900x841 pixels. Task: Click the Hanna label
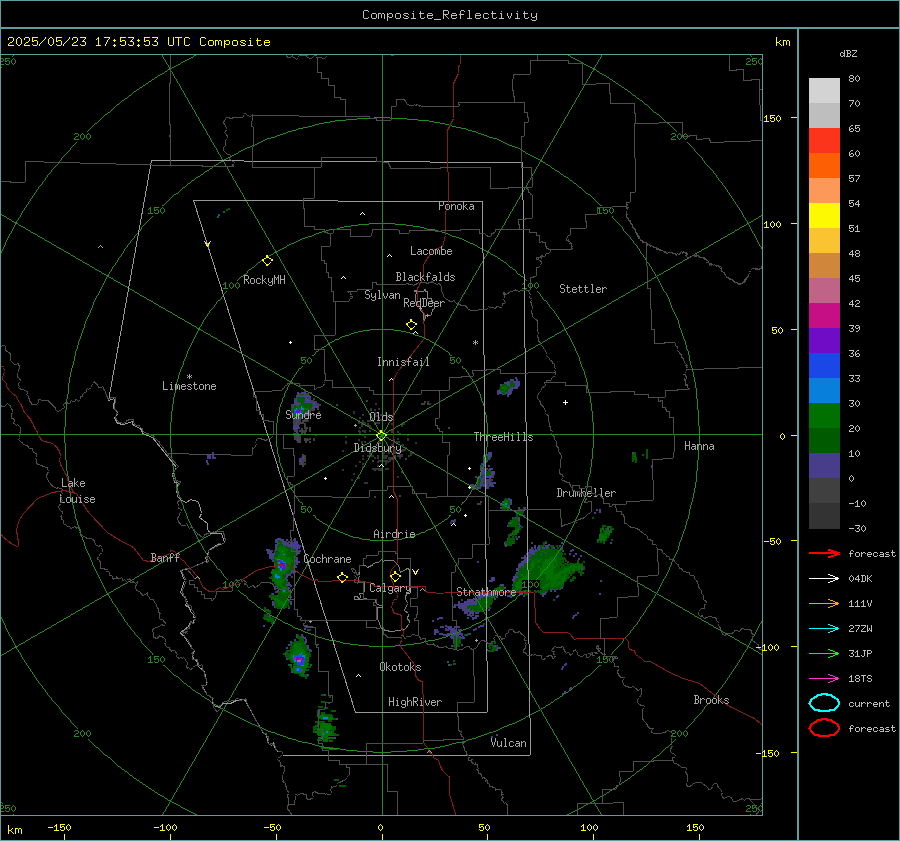[699, 446]
